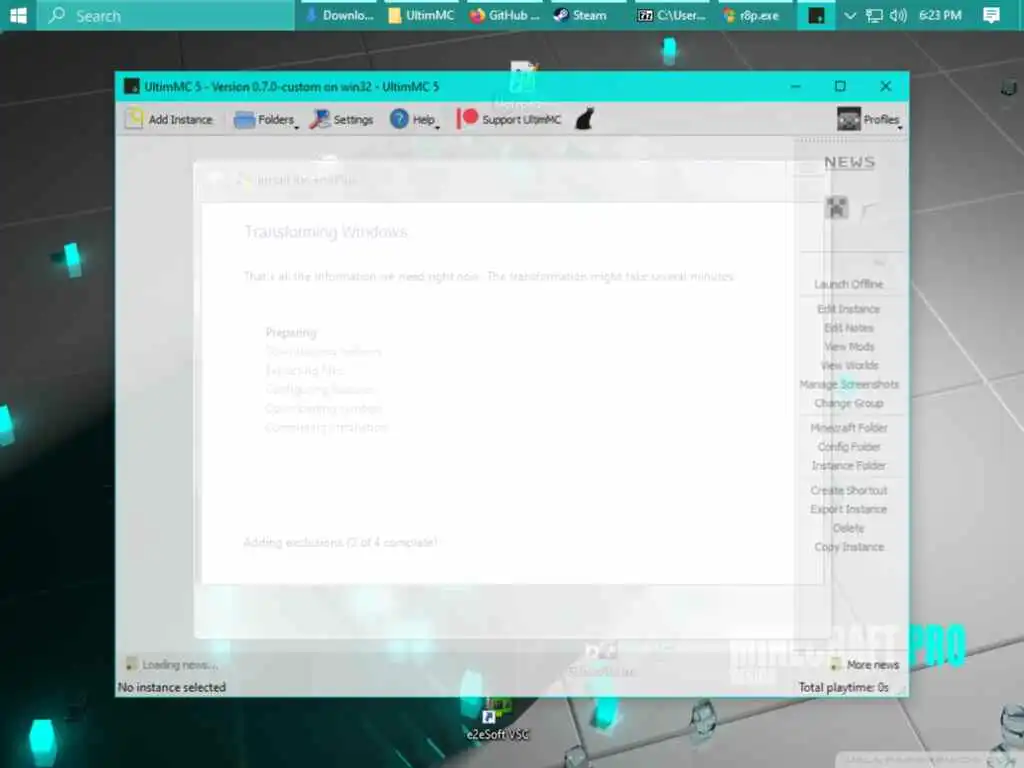Click the More news button
Image resolution: width=1024 pixels, height=768 pixels.
click(865, 665)
